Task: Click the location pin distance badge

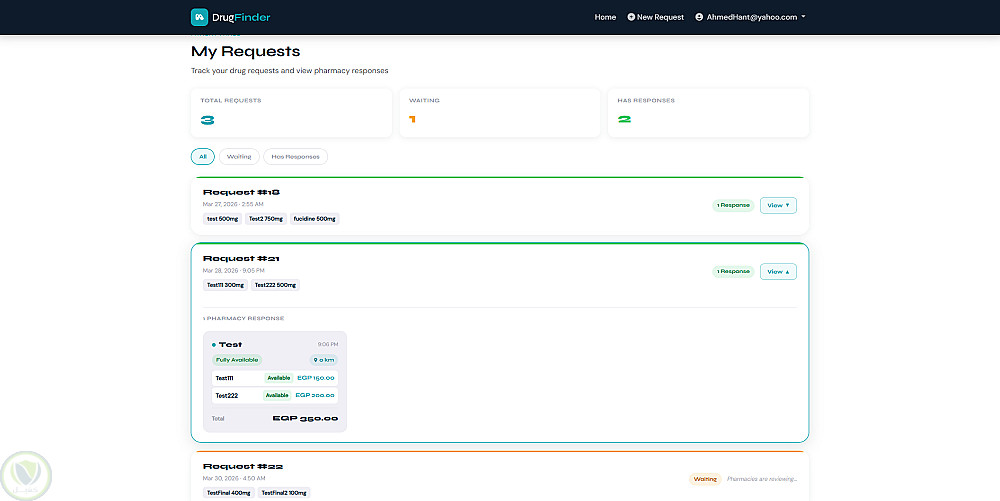Action: (x=323, y=360)
